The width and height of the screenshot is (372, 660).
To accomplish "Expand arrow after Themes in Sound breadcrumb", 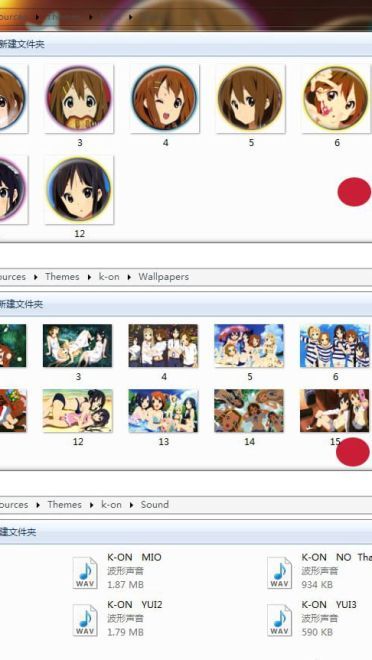I will (x=92, y=505).
